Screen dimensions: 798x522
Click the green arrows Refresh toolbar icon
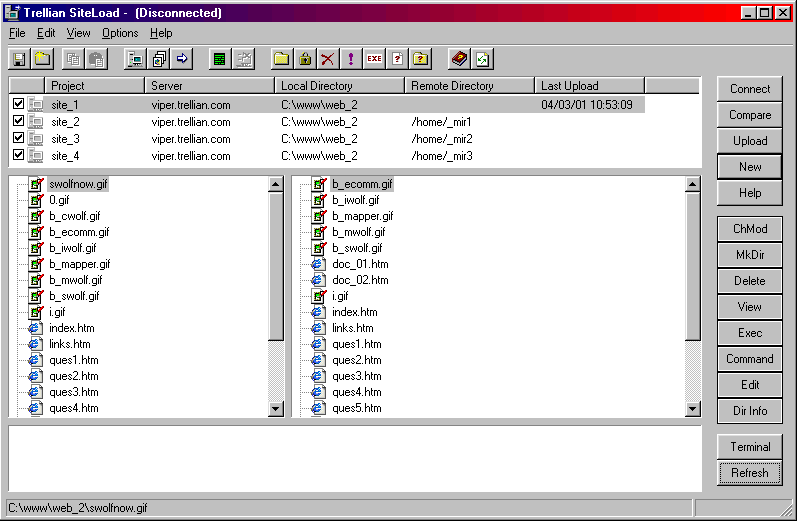click(x=482, y=59)
